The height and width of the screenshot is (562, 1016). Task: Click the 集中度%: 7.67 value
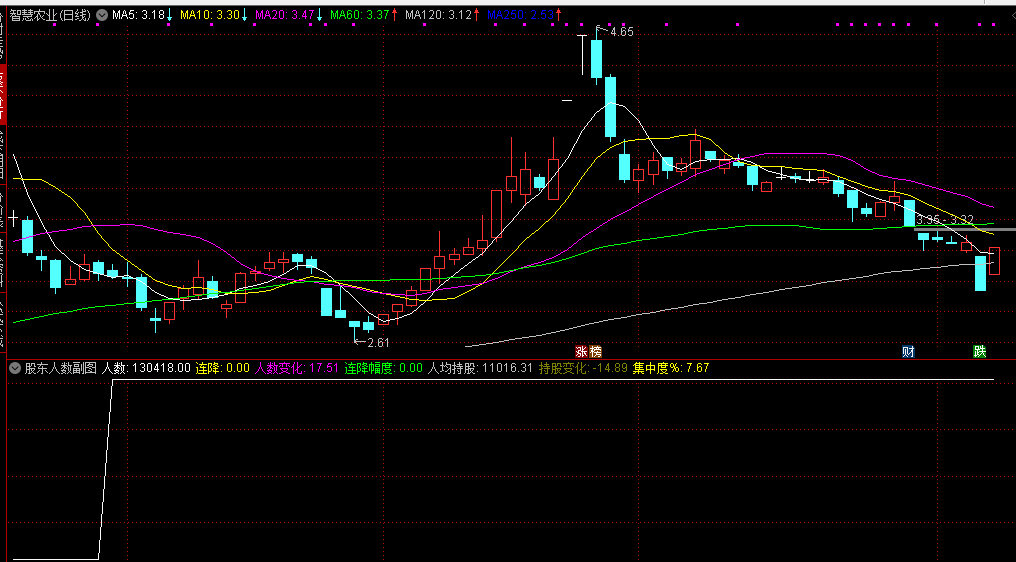click(671, 368)
